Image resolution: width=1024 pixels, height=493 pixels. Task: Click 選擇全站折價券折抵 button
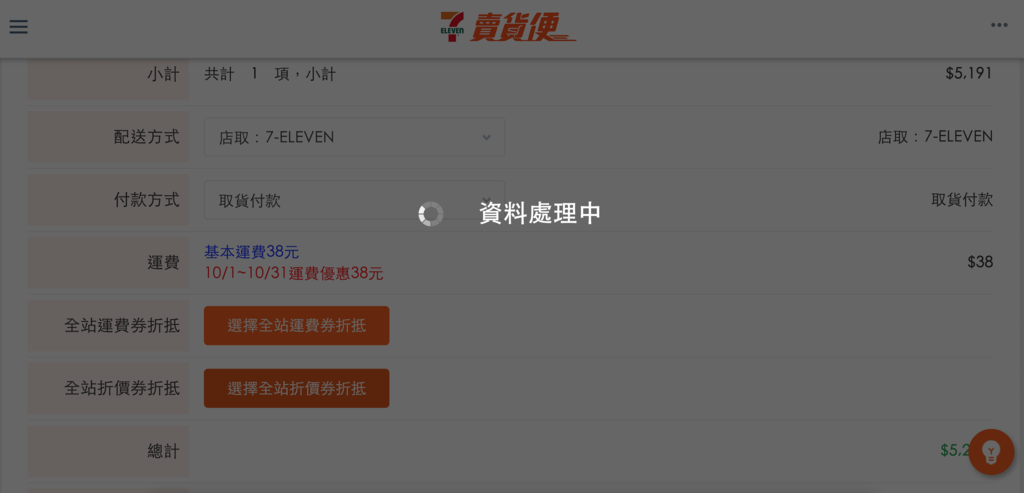296,389
